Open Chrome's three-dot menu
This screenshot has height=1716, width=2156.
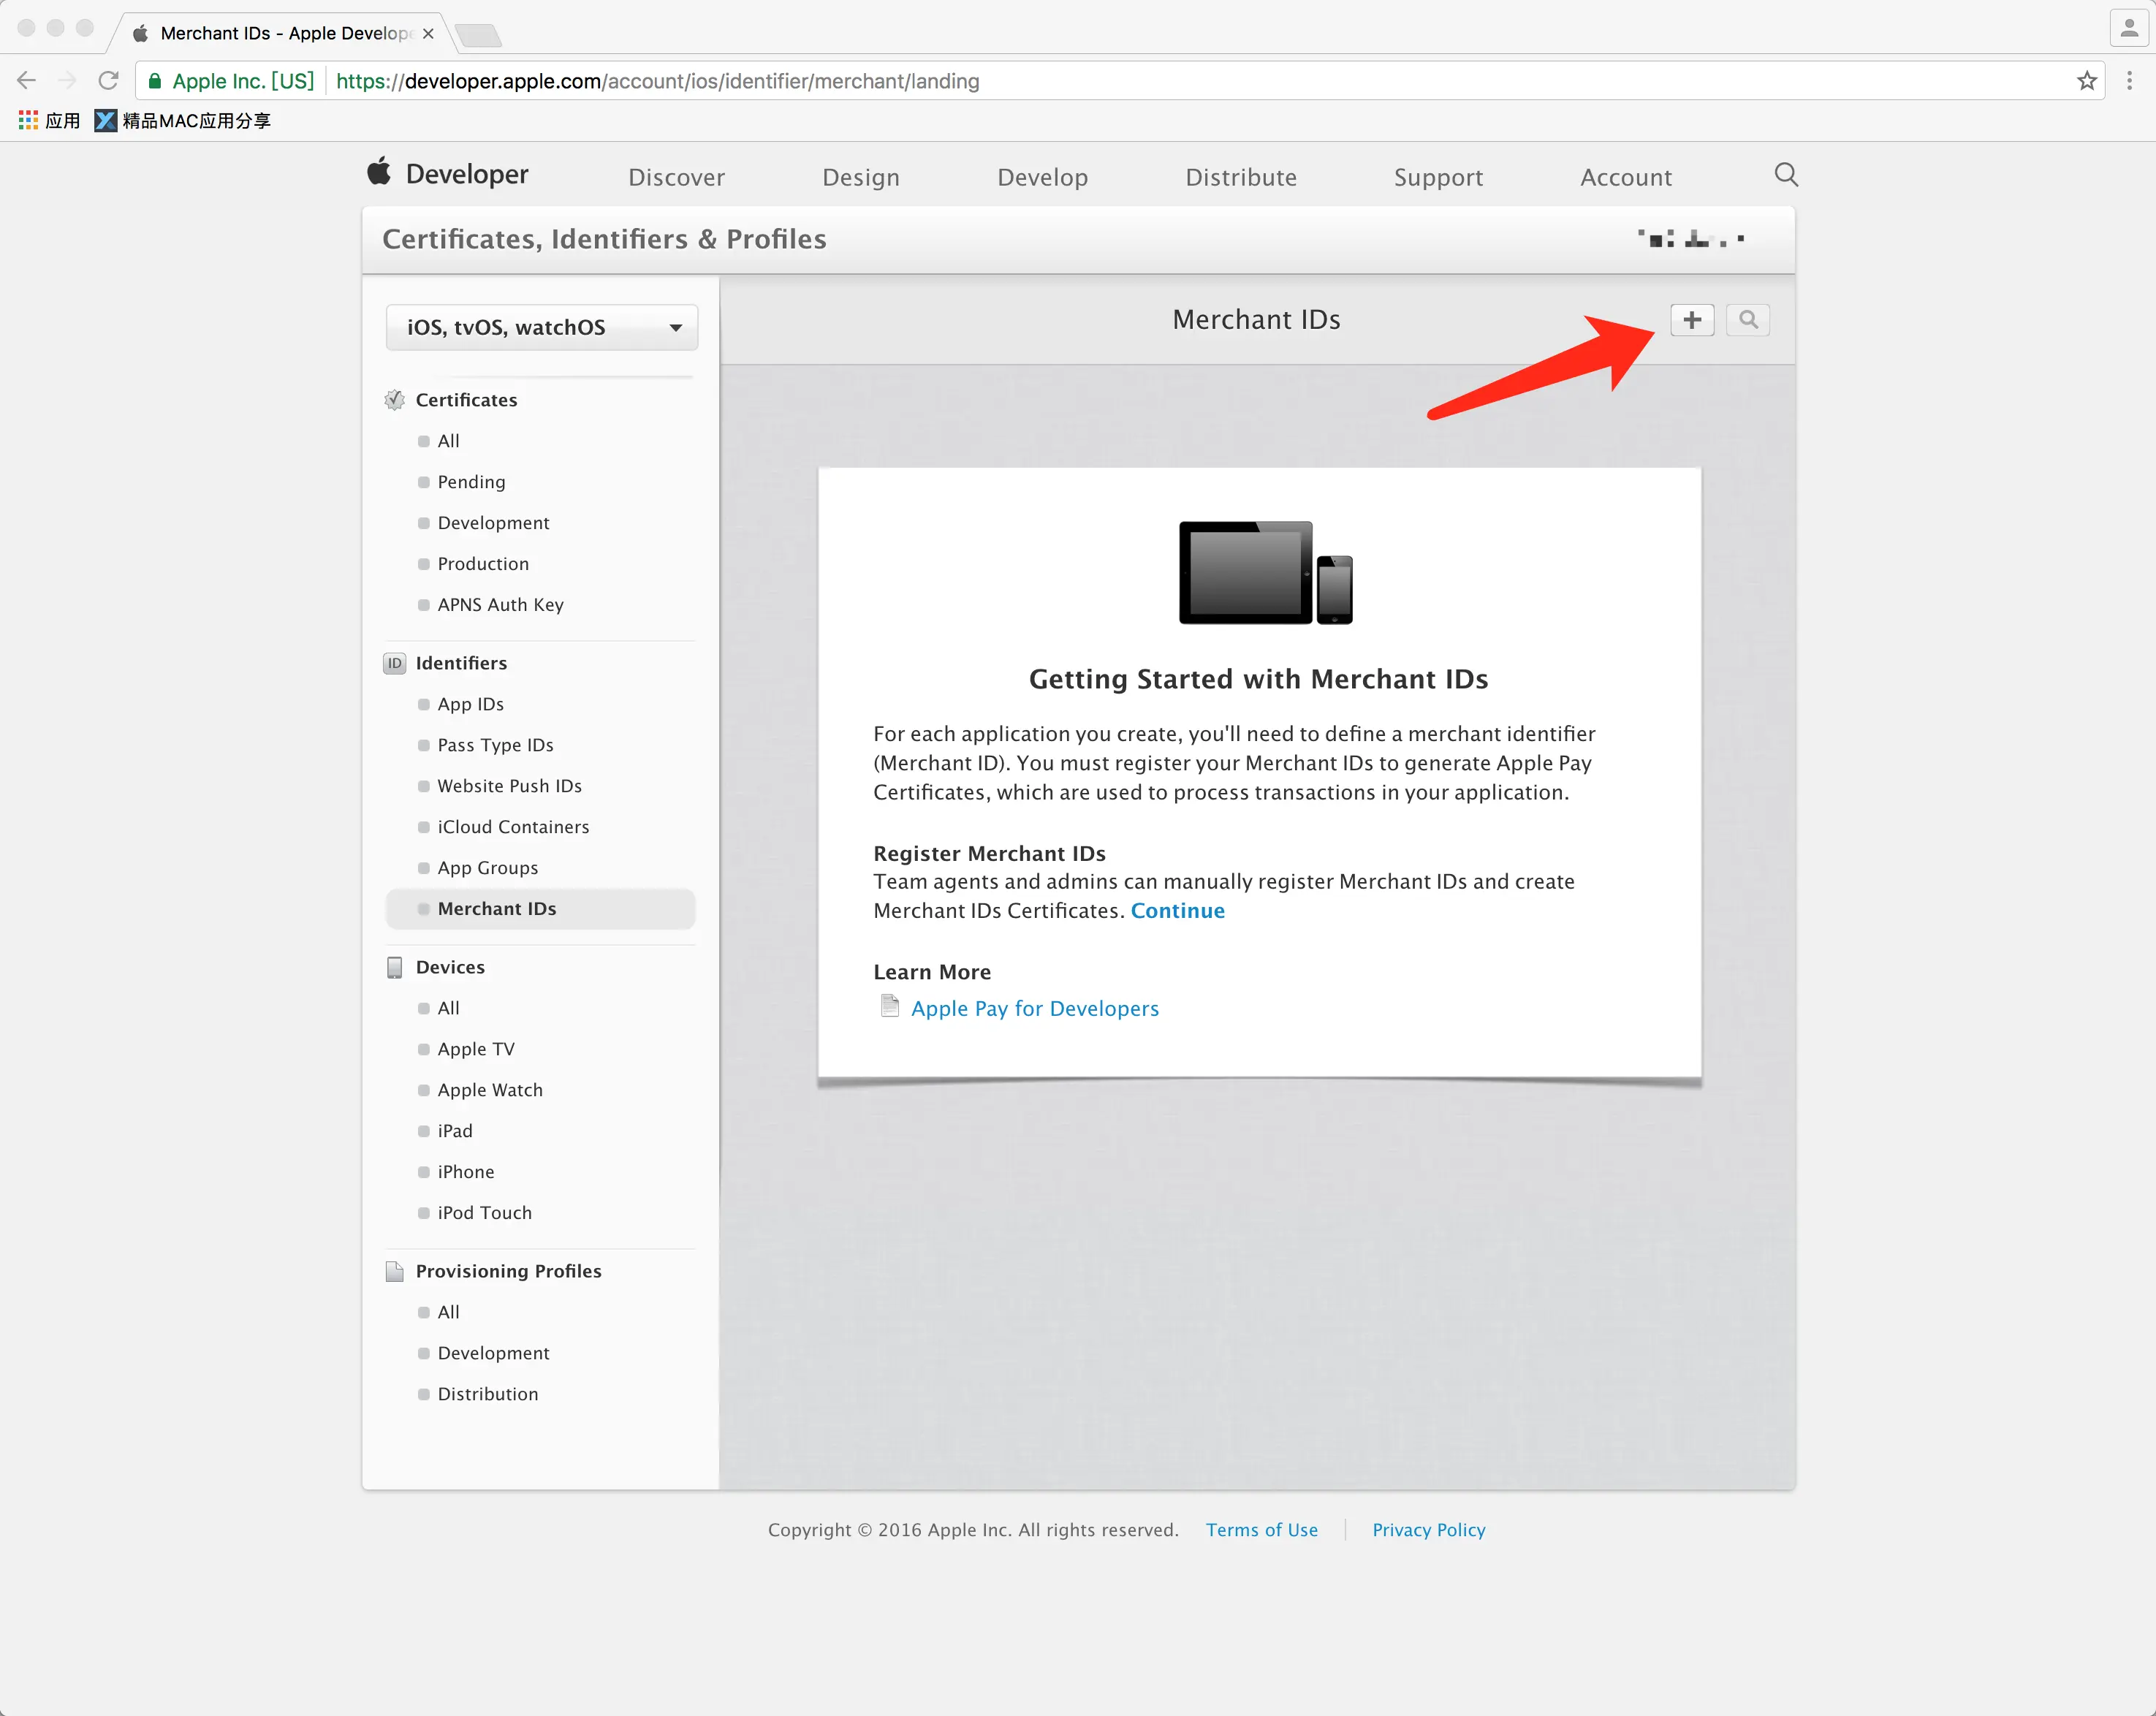(x=2129, y=81)
